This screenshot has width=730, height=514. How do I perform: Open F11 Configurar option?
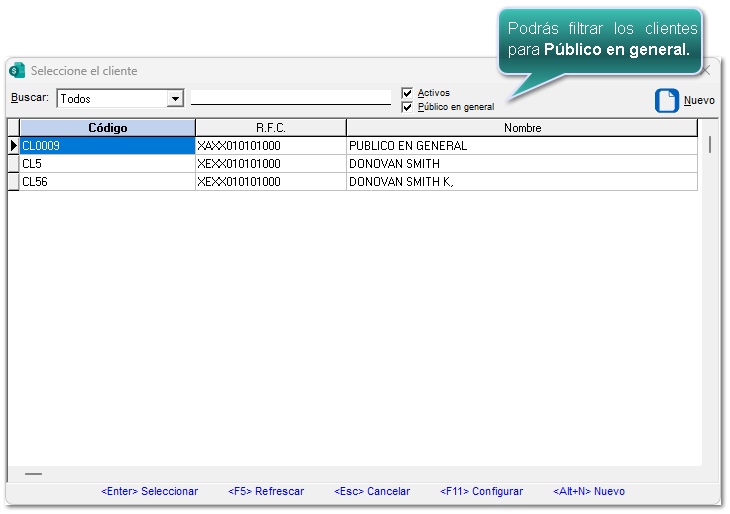click(481, 492)
